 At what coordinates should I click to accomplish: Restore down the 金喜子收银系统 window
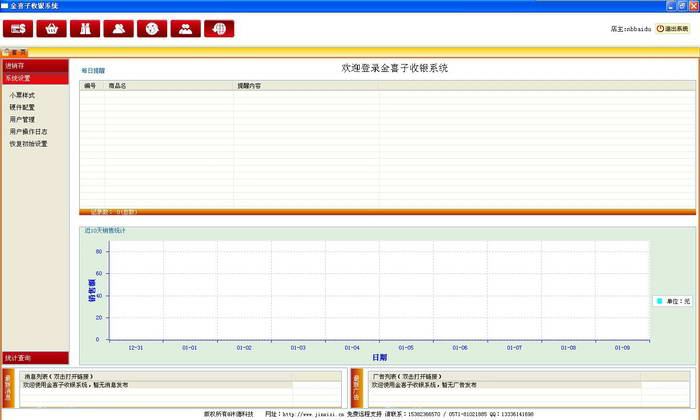click(682, 6)
